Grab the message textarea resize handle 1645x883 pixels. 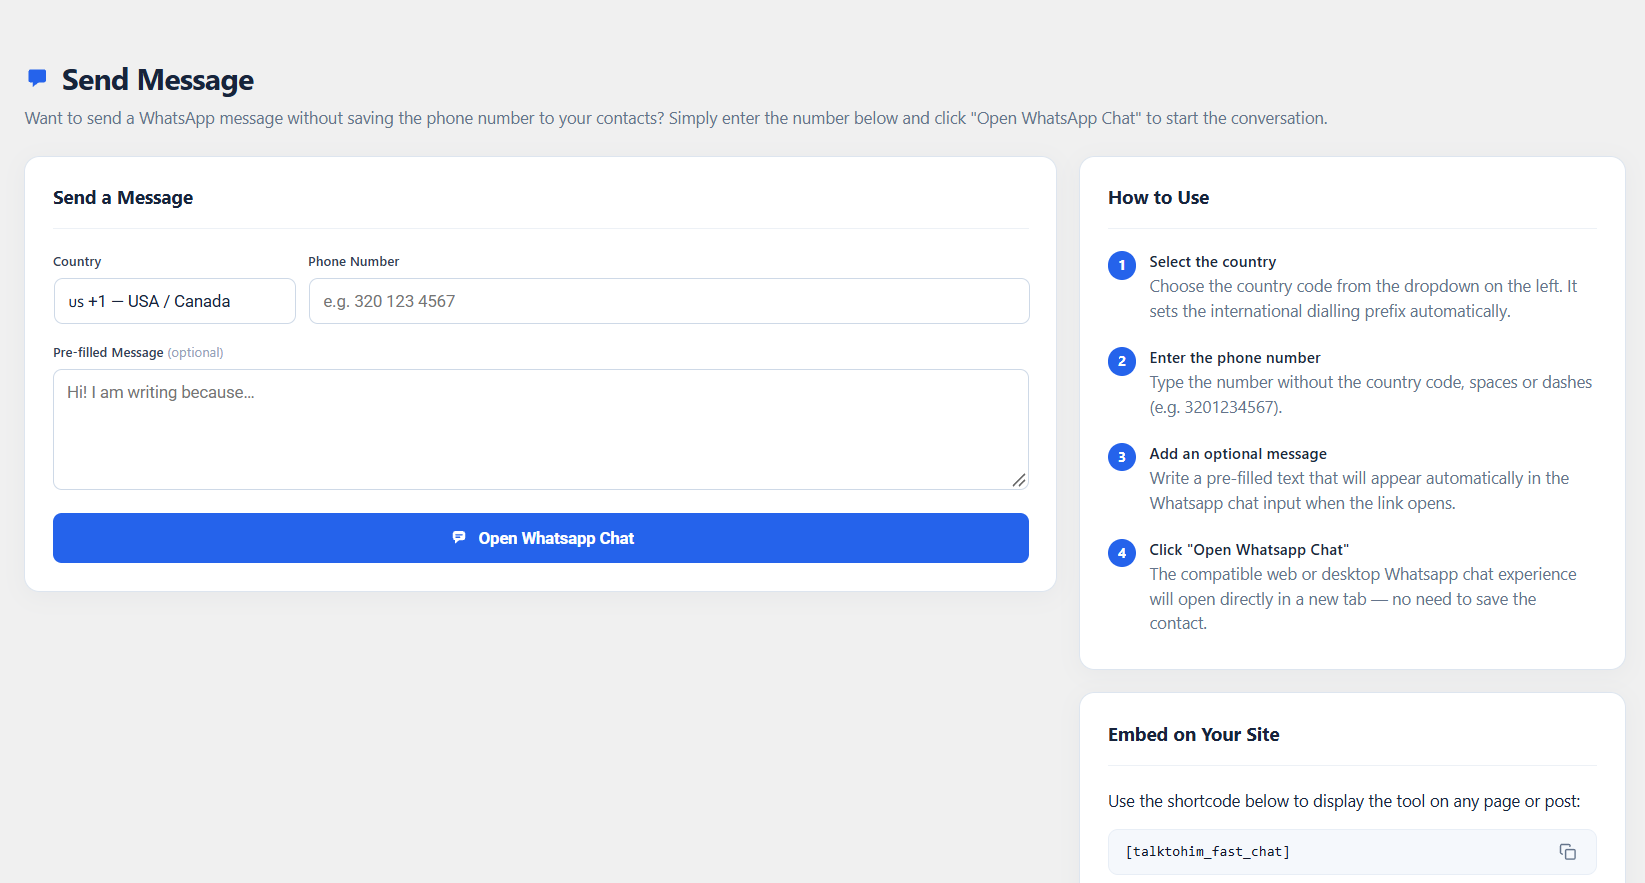(x=1018, y=480)
